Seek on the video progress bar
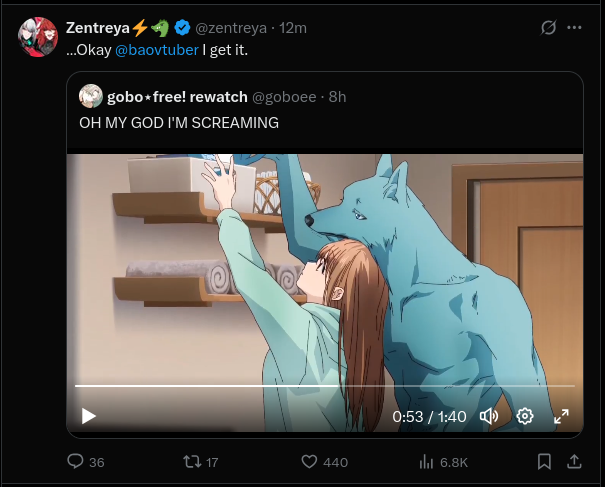 pyautogui.click(x=324, y=386)
